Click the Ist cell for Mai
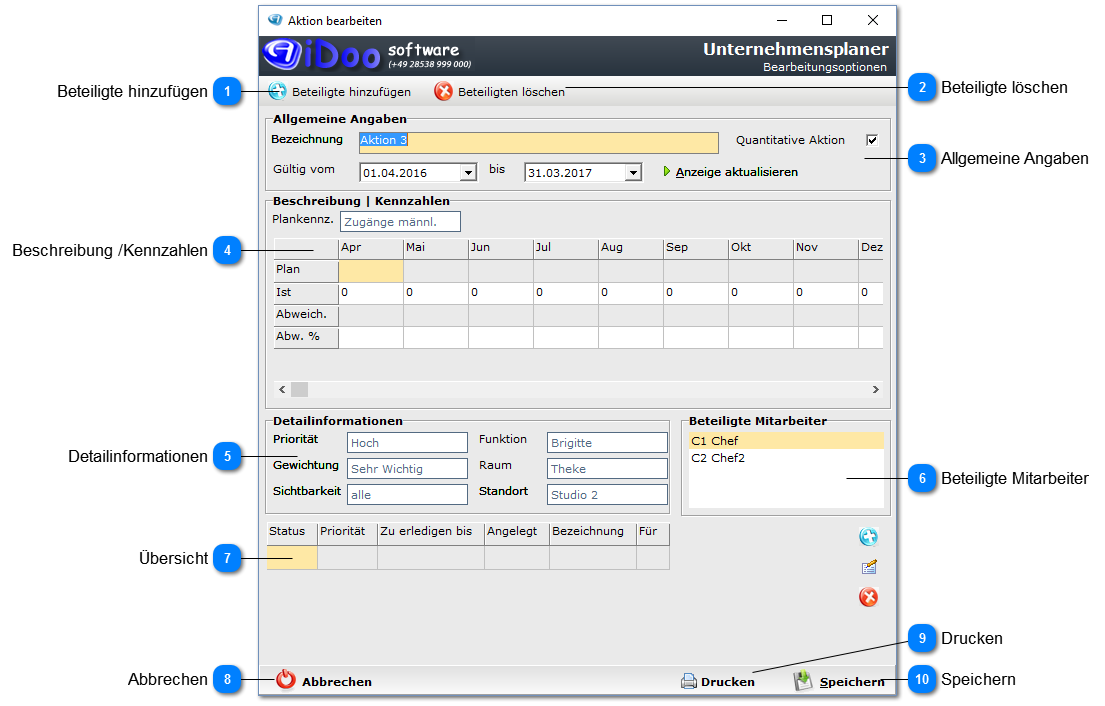Image resolution: width=1105 pixels, height=706 pixels. pyautogui.click(x=436, y=293)
